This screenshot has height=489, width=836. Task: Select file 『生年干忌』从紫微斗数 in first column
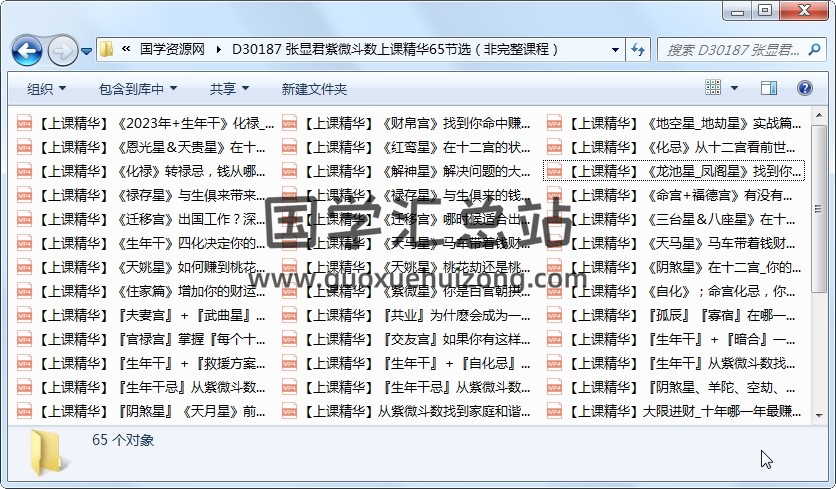tap(141, 387)
